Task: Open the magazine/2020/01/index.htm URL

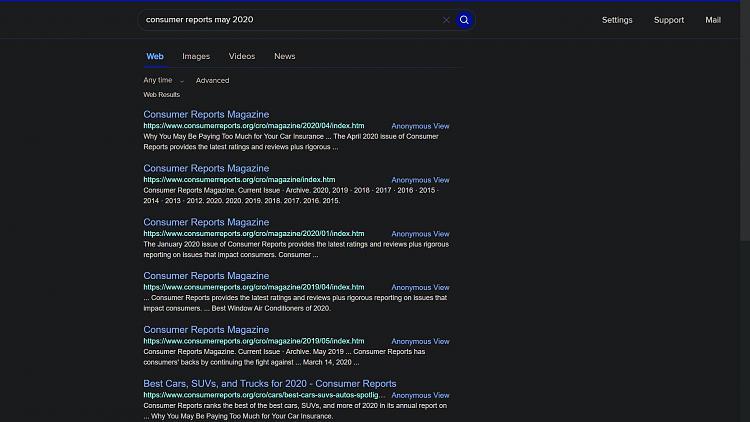Action: pos(254,233)
